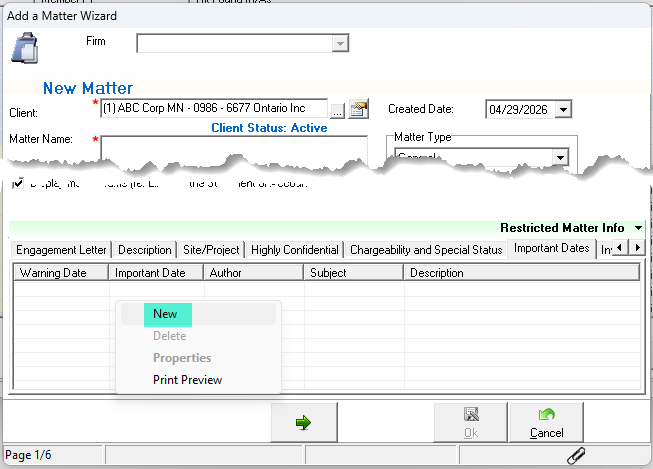Viewport: 653px width, 469px height.
Task: Click the 'Page 1/6' status text
Action: [x=28, y=455]
